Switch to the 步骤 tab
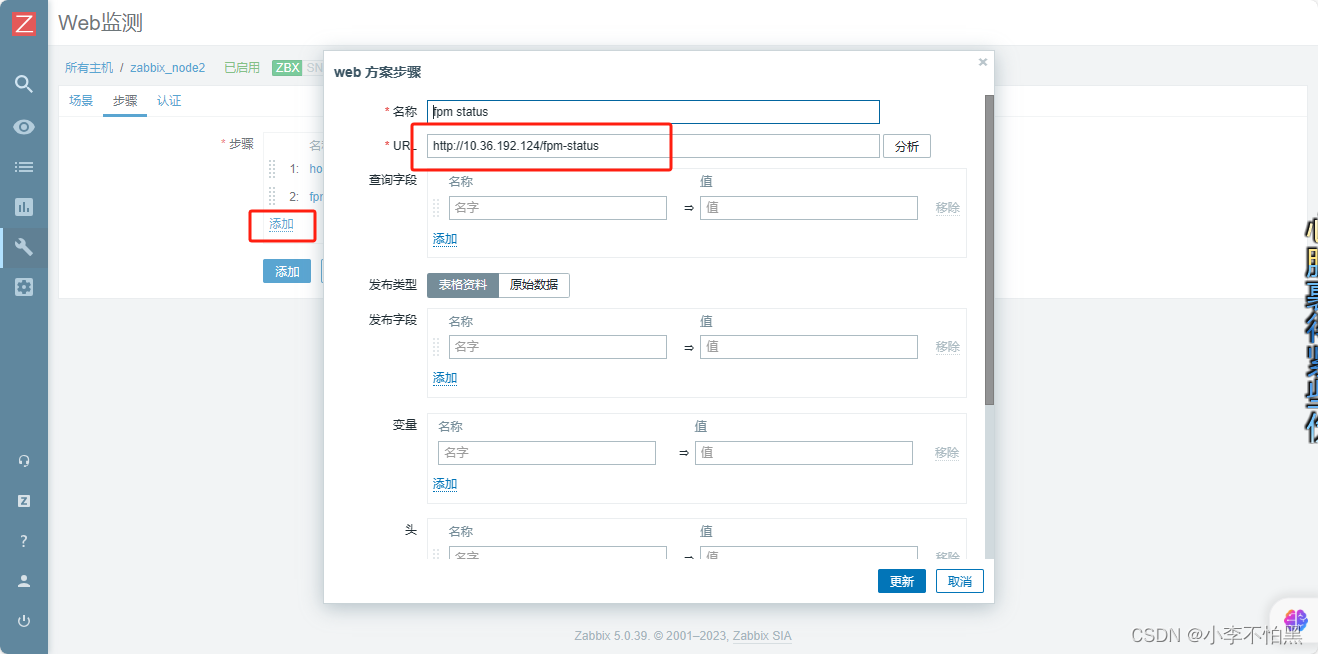 pos(125,101)
